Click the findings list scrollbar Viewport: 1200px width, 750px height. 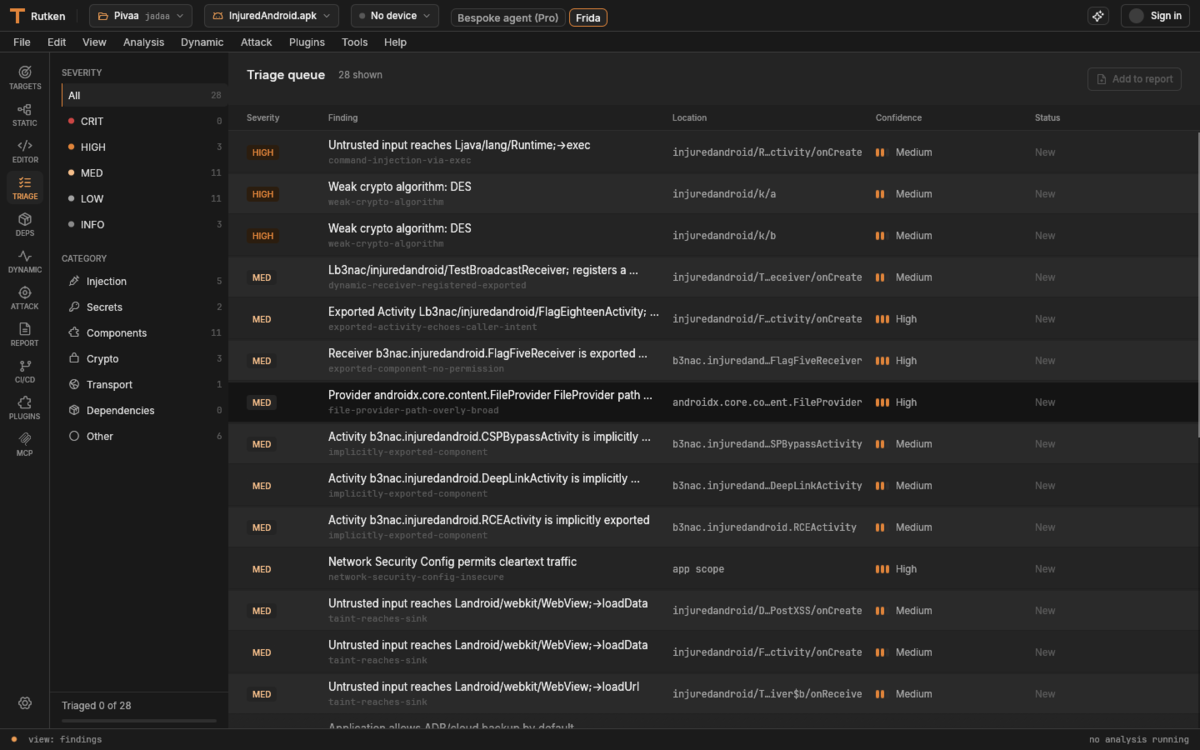coord(1197,283)
